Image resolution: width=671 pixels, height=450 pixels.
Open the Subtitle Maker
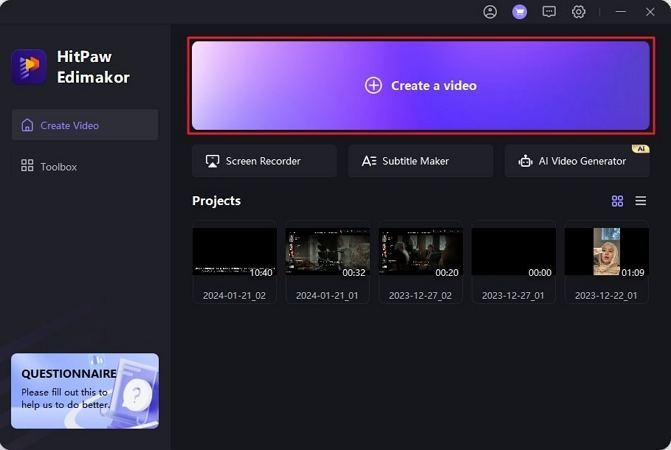tap(420, 161)
